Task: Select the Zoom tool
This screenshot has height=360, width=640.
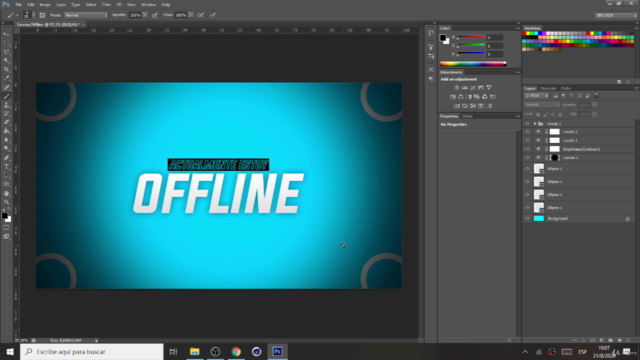Action: point(7,202)
